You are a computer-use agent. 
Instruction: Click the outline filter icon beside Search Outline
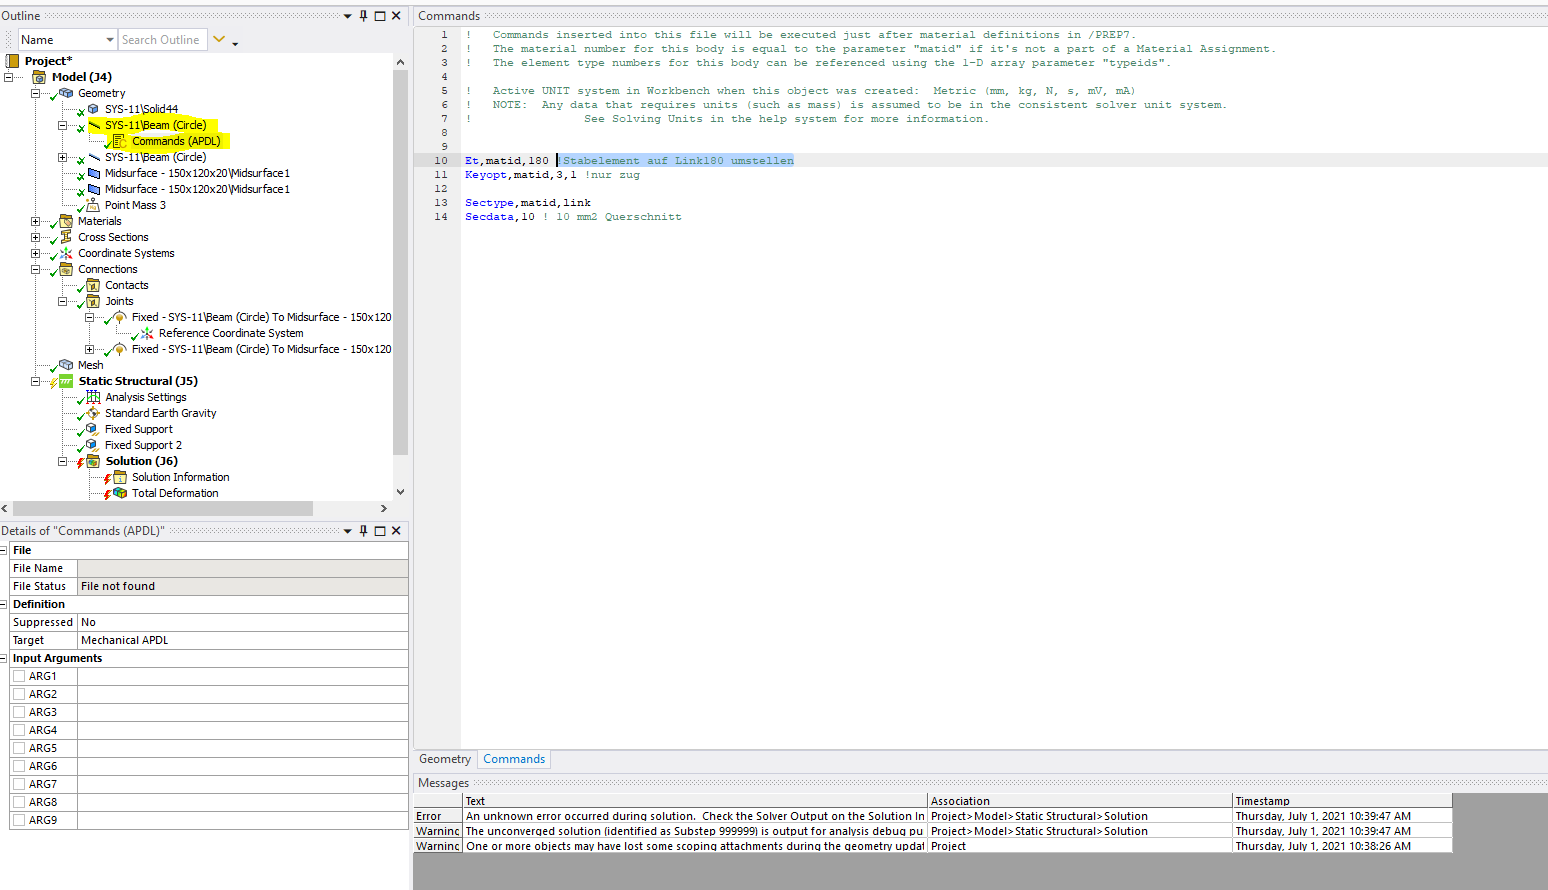[x=219, y=40]
